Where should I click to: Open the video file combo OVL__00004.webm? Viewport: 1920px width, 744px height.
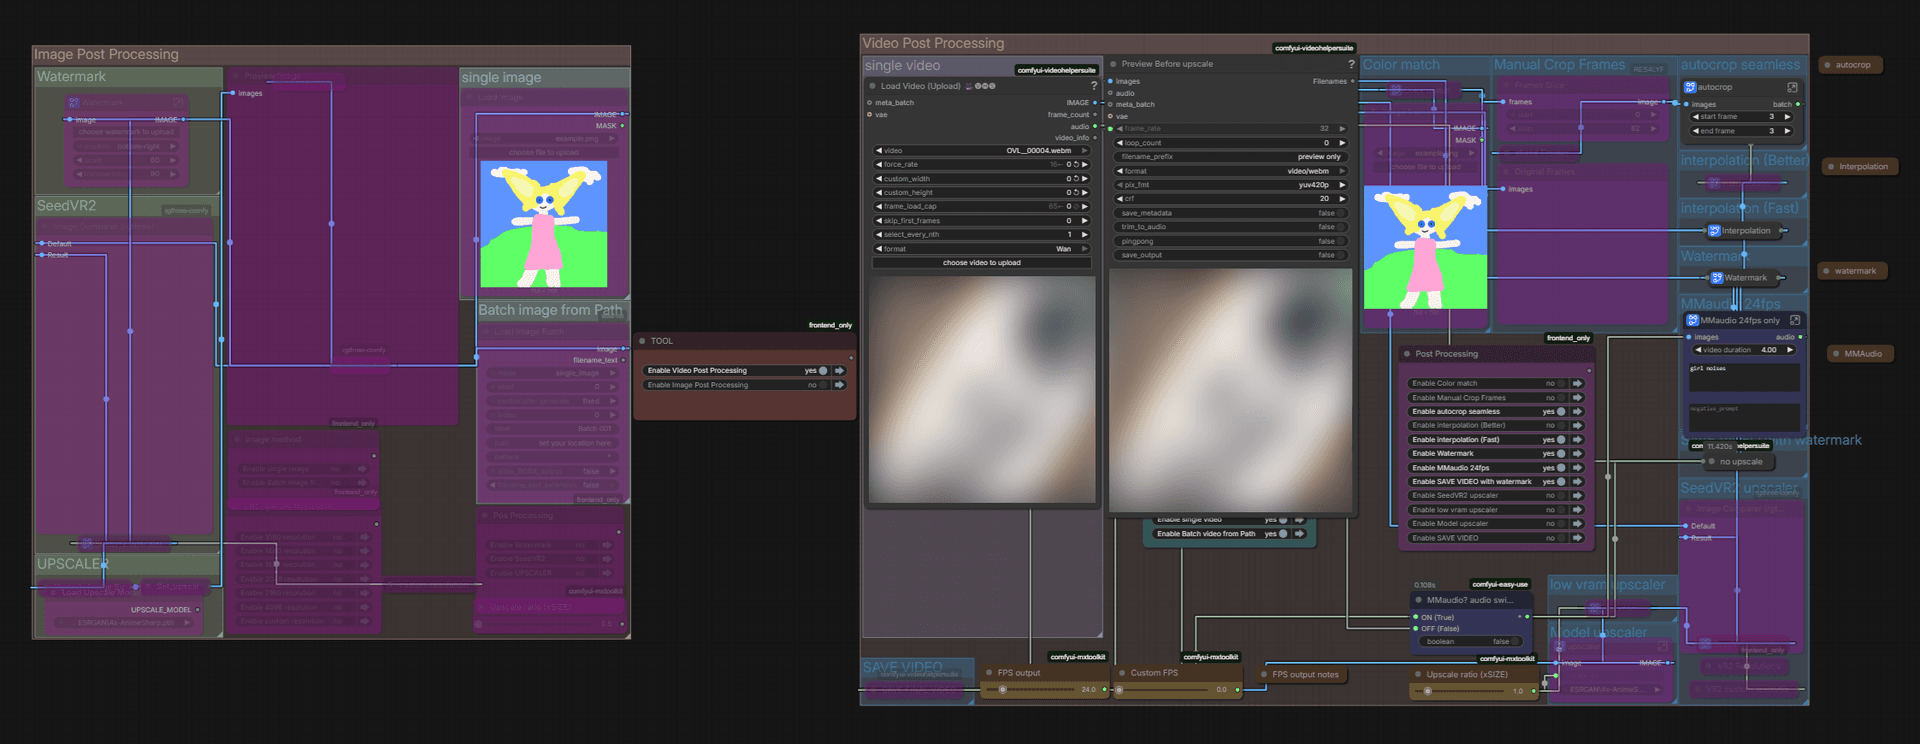click(982, 151)
